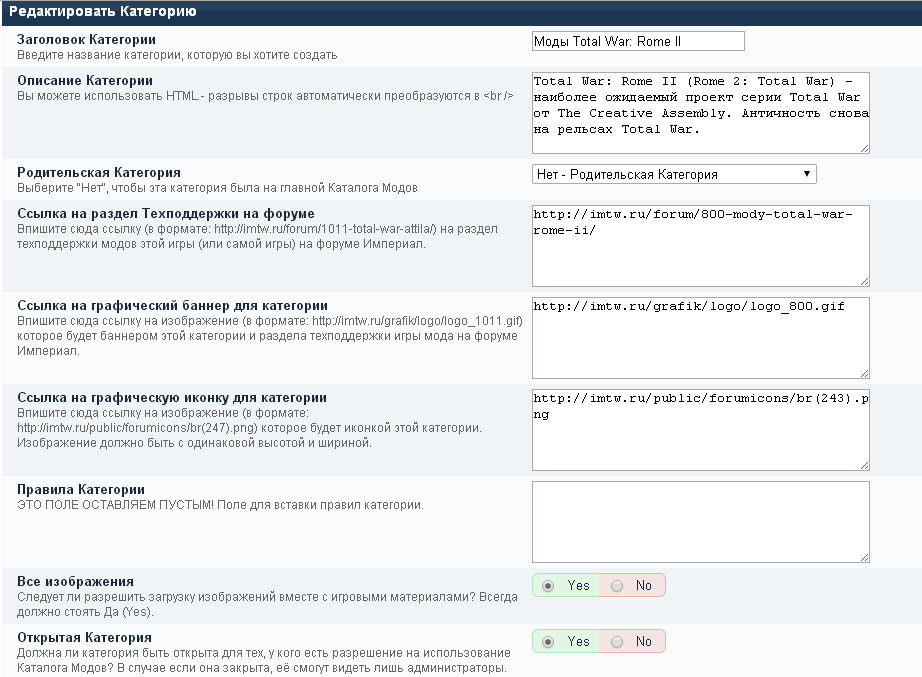Select No for "Открытая Категория"
Image resolution: width=922 pixels, height=677 pixels.
click(617, 642)
